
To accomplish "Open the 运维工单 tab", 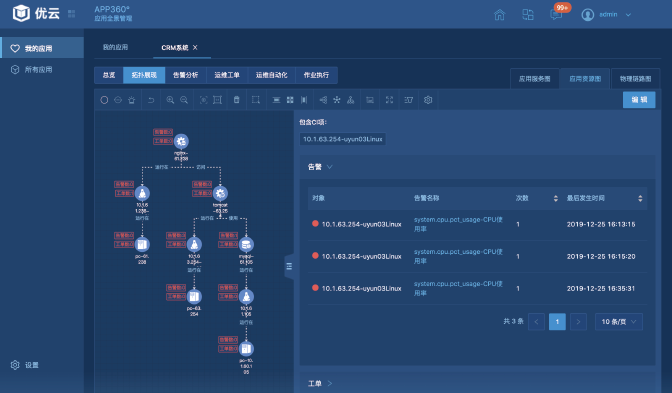I will tap(227, 75).
